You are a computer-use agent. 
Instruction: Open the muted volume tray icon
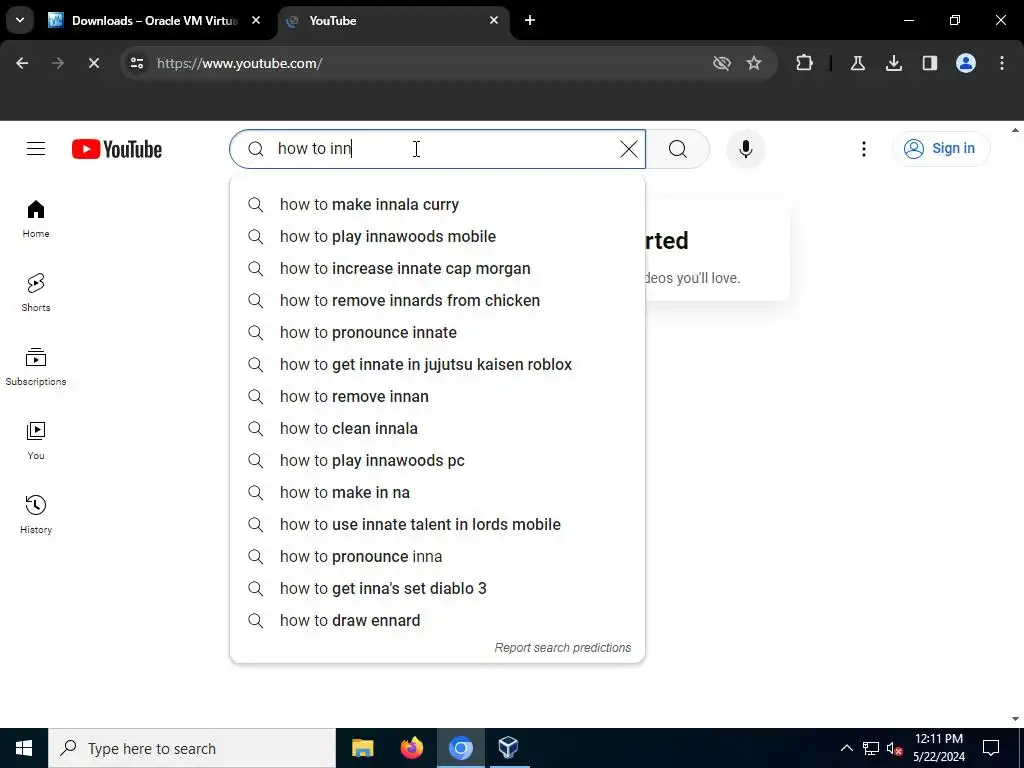point(894,748)
